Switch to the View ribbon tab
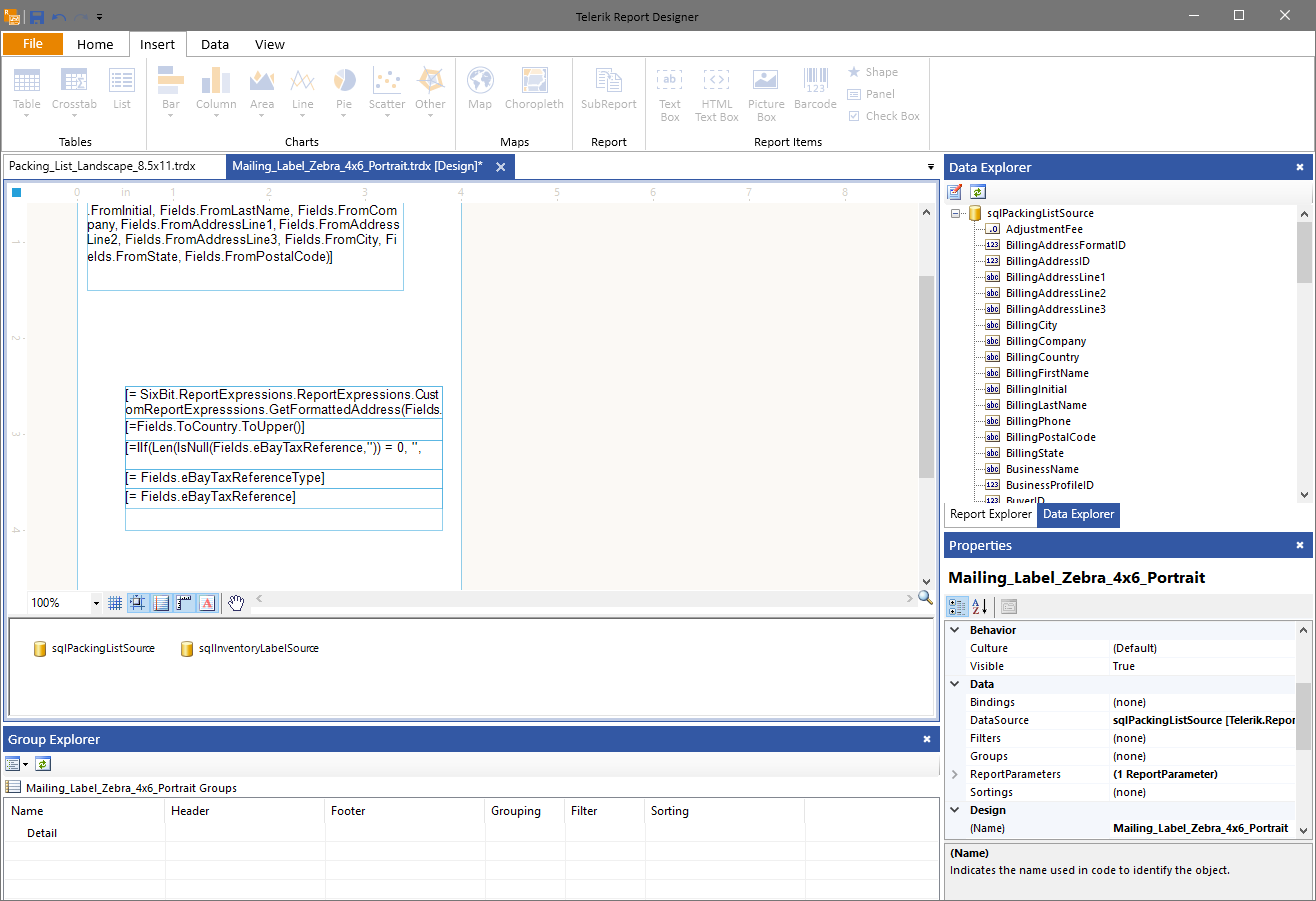This screenshot has height=901, width=1316. 270,44
